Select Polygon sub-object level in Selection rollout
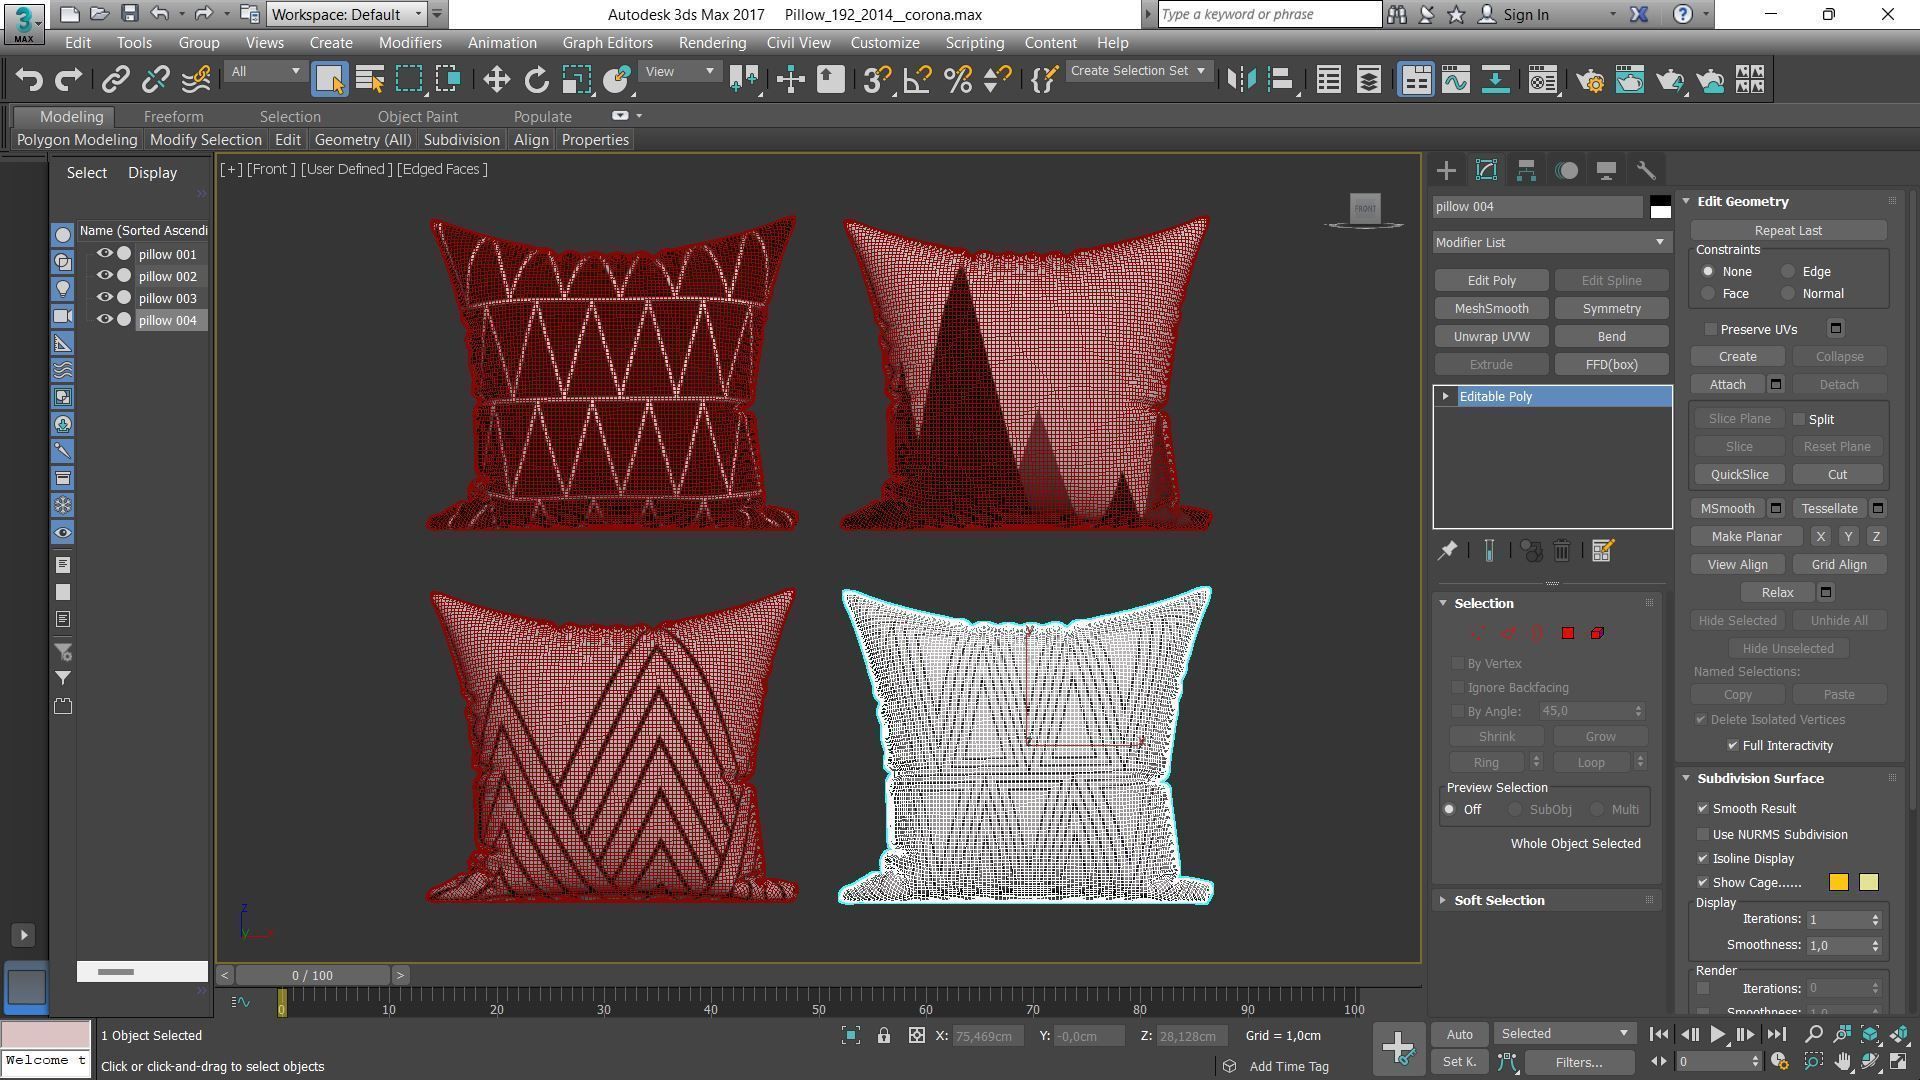 coord(1568,633)
